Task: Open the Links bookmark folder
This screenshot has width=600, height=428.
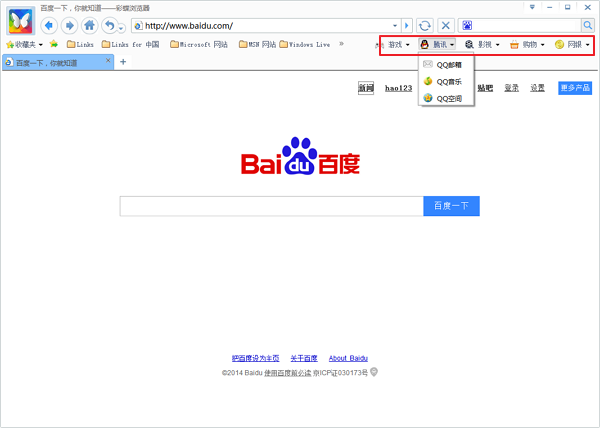Action: point(80,45)
